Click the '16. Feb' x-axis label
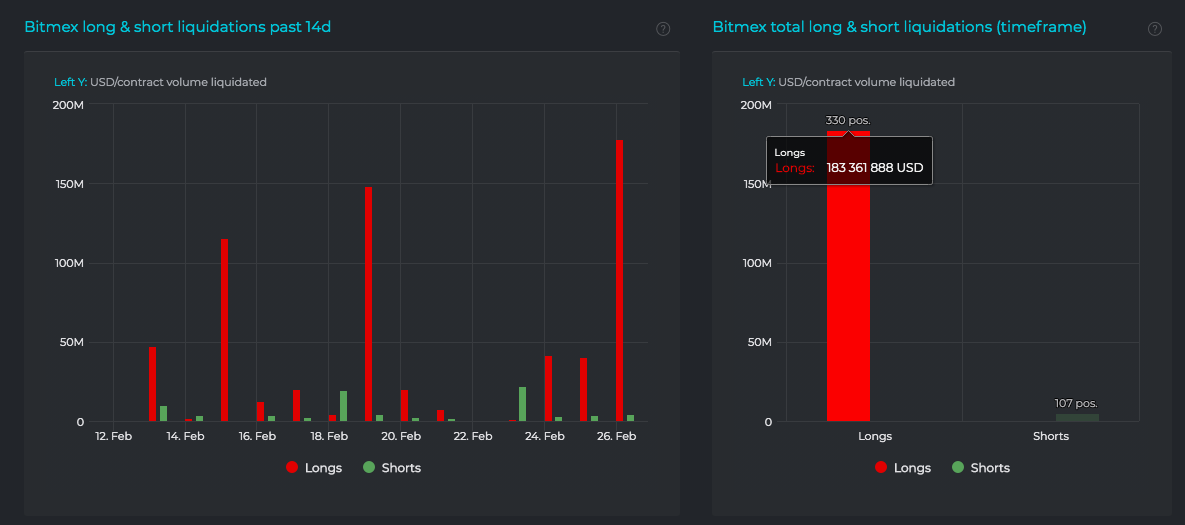1185x525 pixels. [x=257, y=437]
